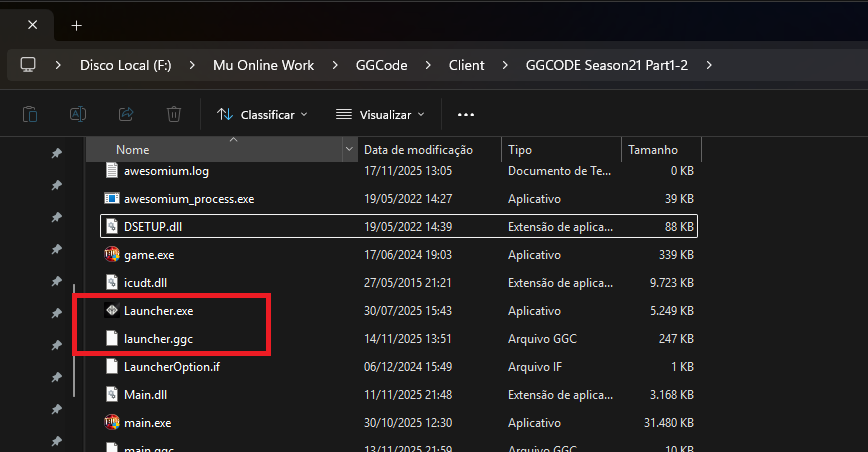868x452 pixels.
Task: Select the awesomium.log file name
Action: click(x=166, y=171)
